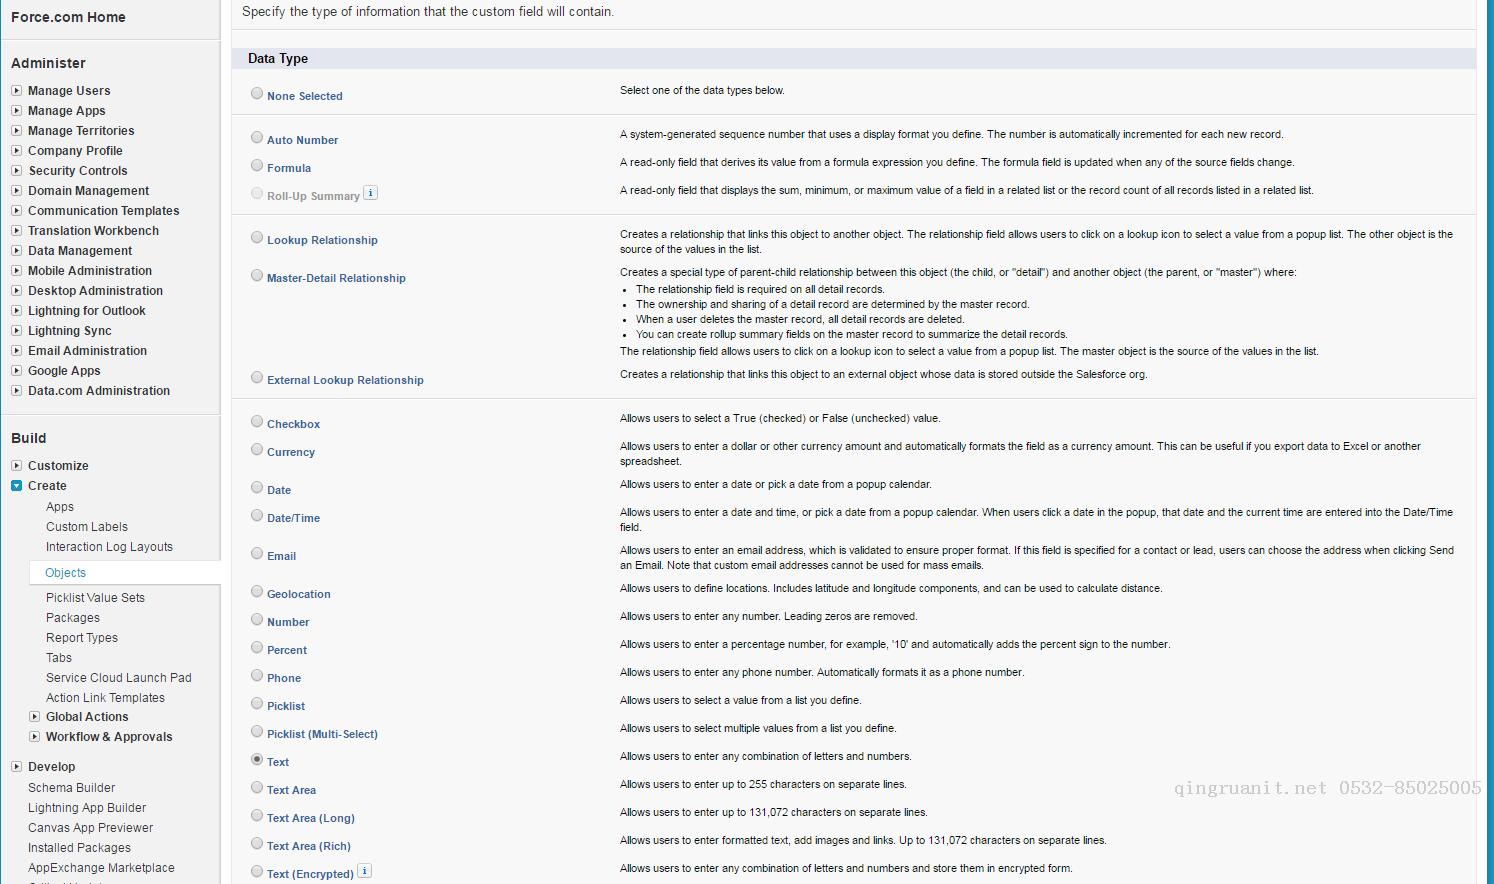Expand Workflow & Approvals arrow
This screenshot has width=1494, height=884.
click(x=34, y=736)
